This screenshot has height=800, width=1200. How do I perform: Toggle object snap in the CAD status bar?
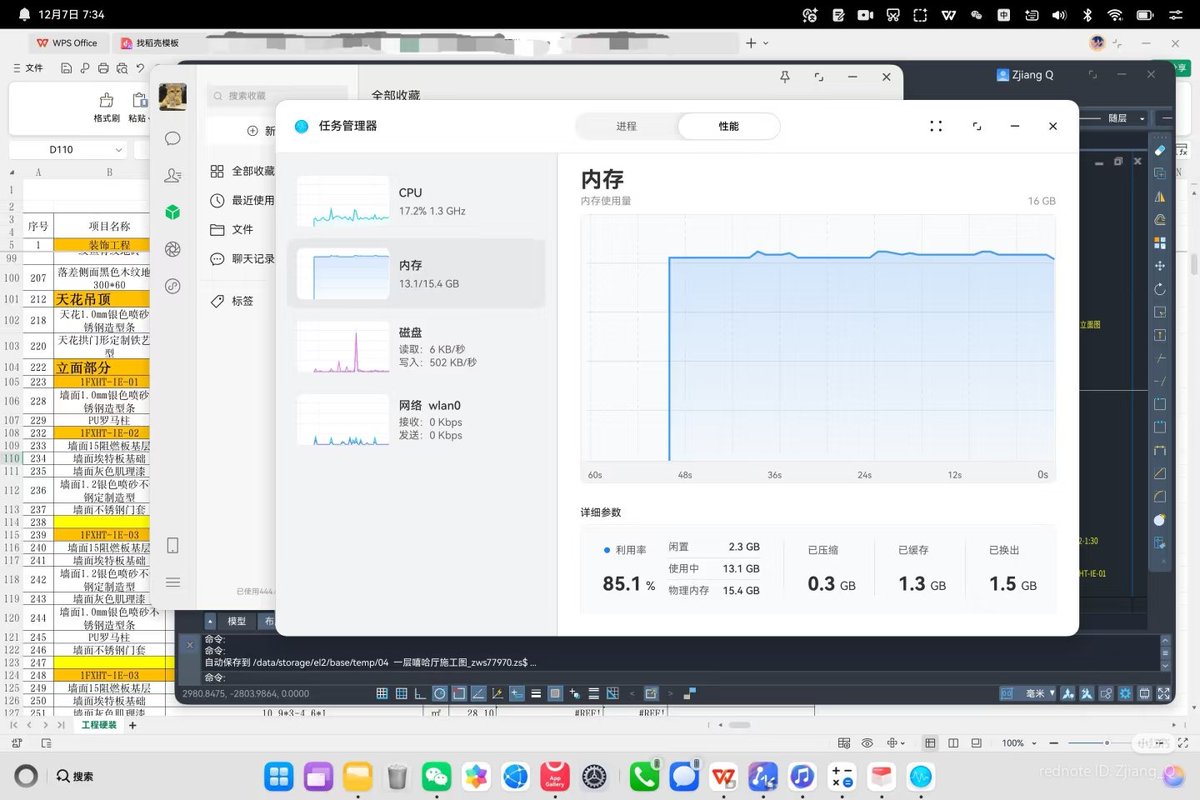click(x=459, y=693)
